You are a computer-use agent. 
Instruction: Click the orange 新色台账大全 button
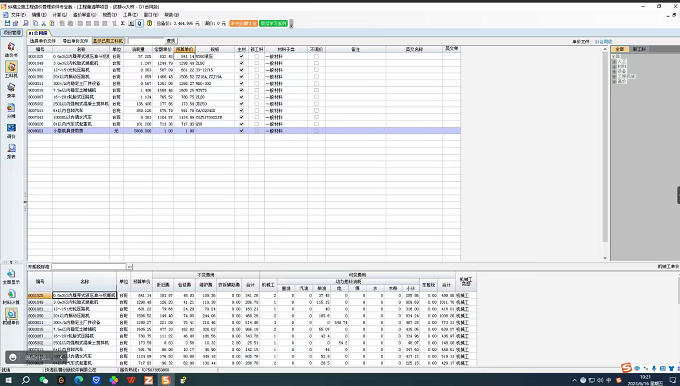click(244, 23)
